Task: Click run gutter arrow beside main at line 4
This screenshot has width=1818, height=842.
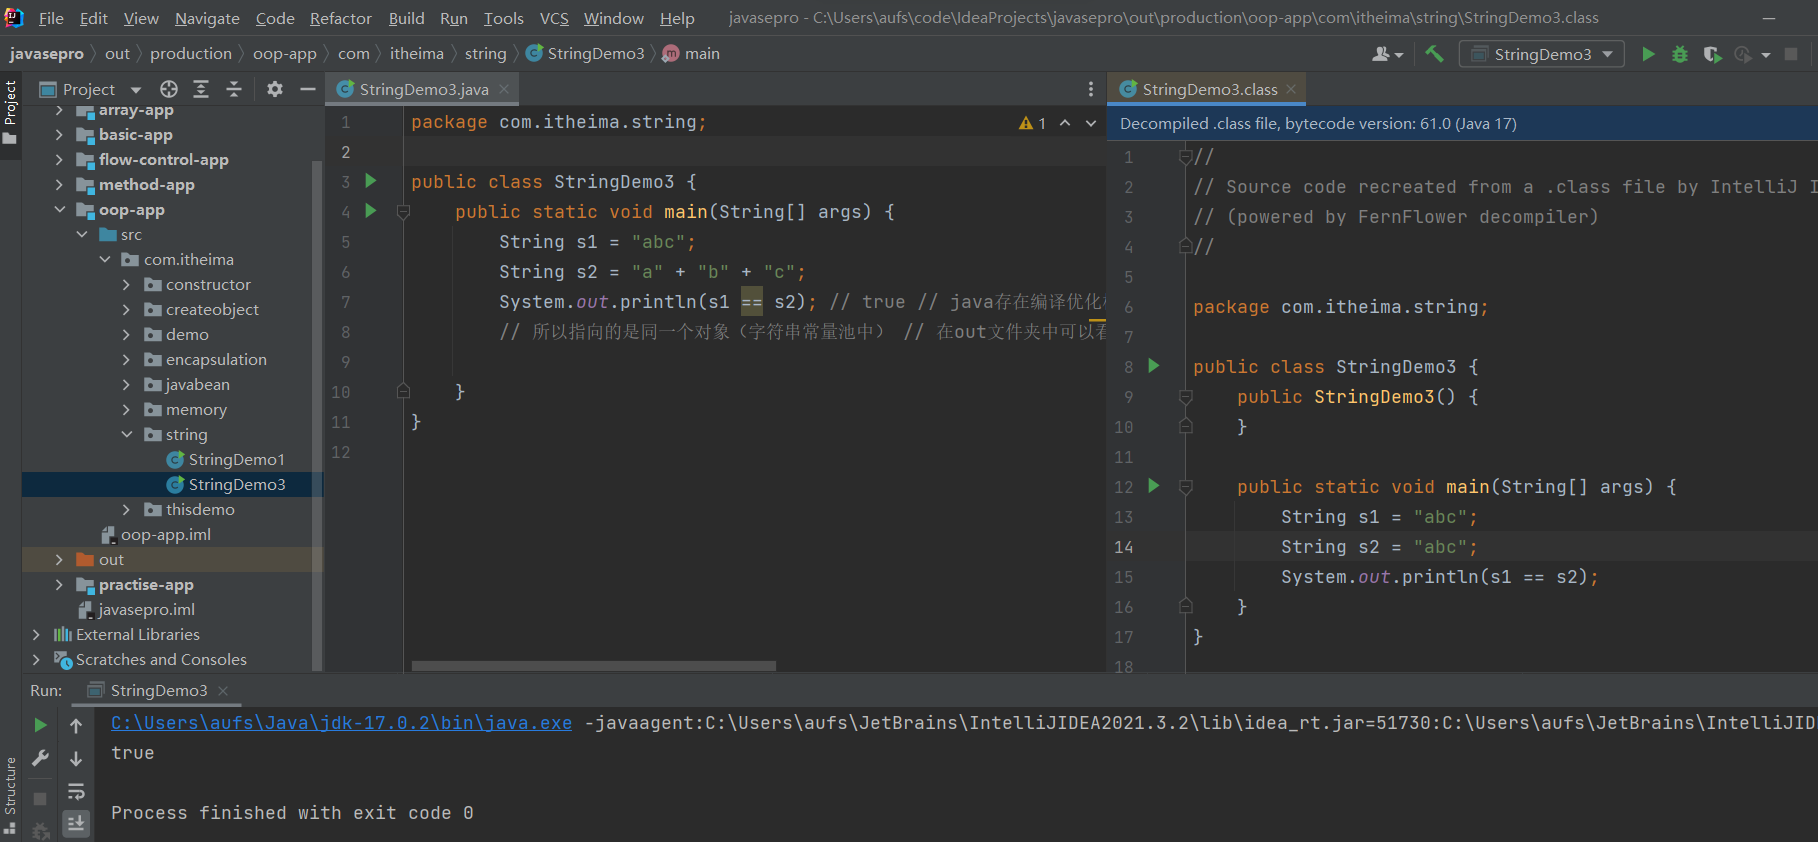Action: [x=371, y=211]
